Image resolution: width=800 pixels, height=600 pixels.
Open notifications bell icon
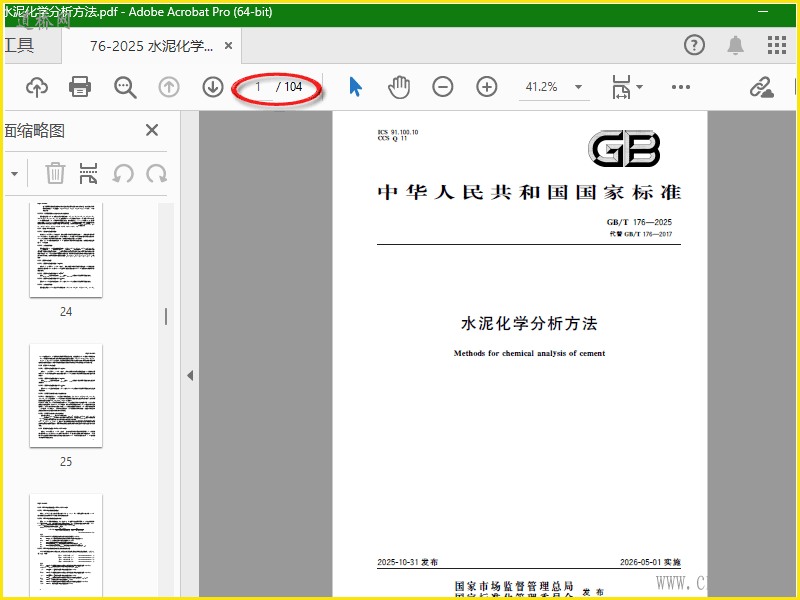(735, 45)
